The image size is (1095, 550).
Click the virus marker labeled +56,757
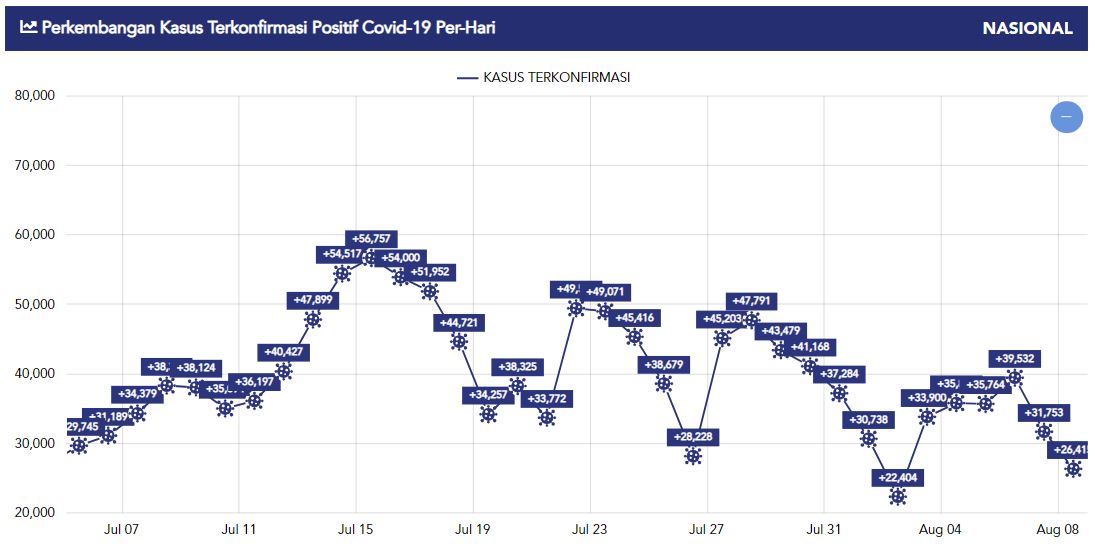pyautogui.click(x=371, y=258)
